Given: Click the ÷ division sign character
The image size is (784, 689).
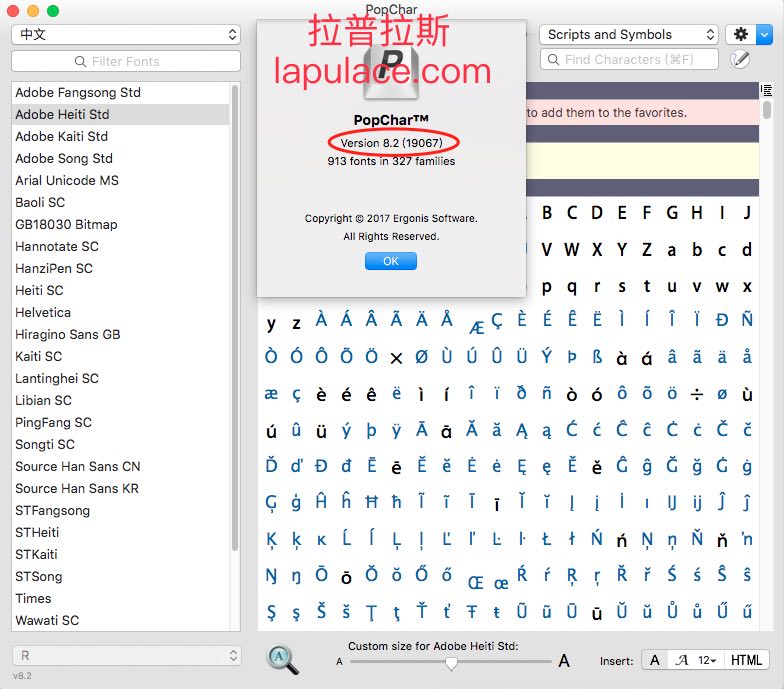Looking at the screenshot, I should [696, 395].
